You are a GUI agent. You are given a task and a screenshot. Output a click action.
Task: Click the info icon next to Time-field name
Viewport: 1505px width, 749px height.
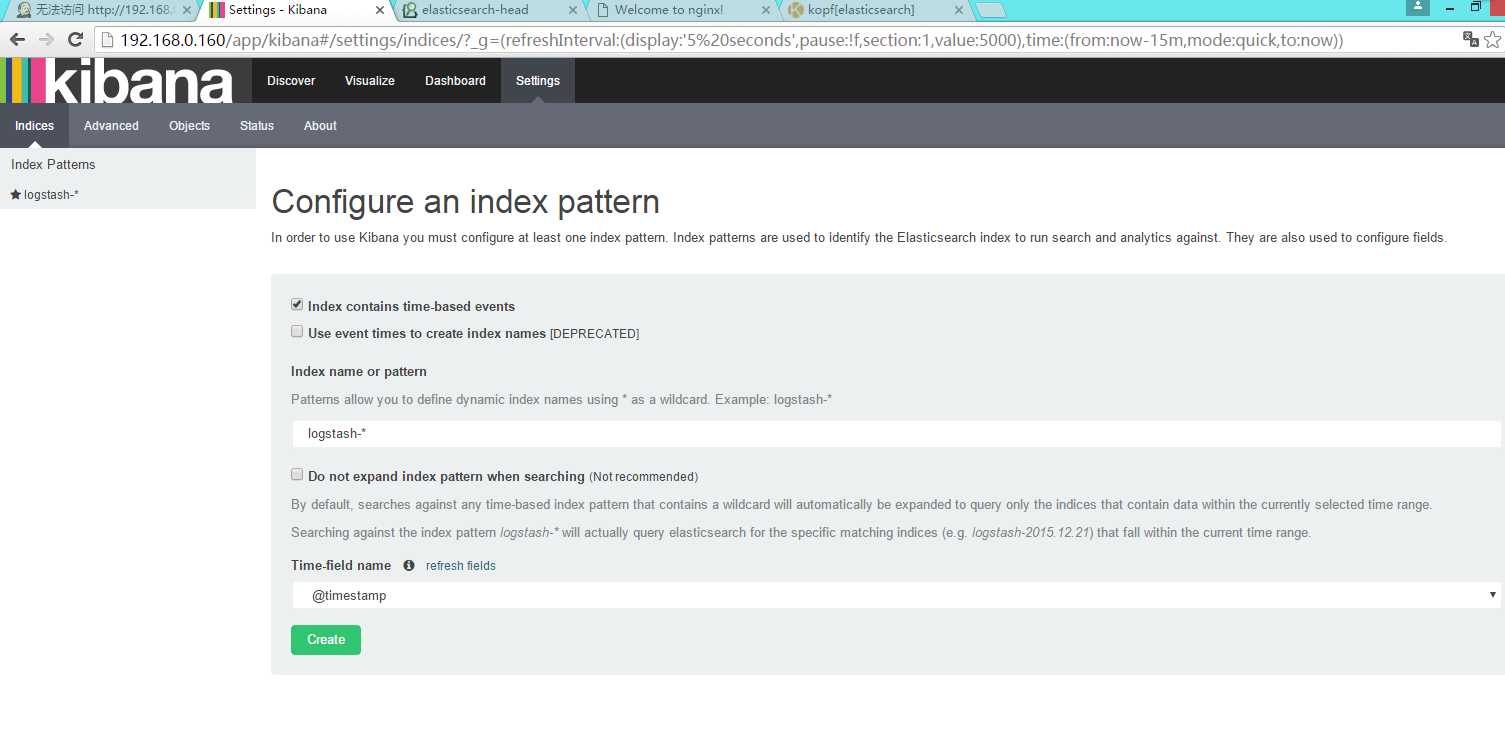tap(408, 565)
